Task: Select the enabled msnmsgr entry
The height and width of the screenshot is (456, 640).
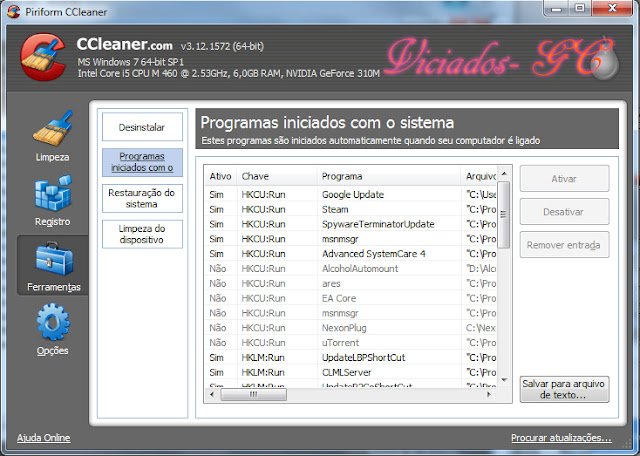Action: tap(351, 239)
